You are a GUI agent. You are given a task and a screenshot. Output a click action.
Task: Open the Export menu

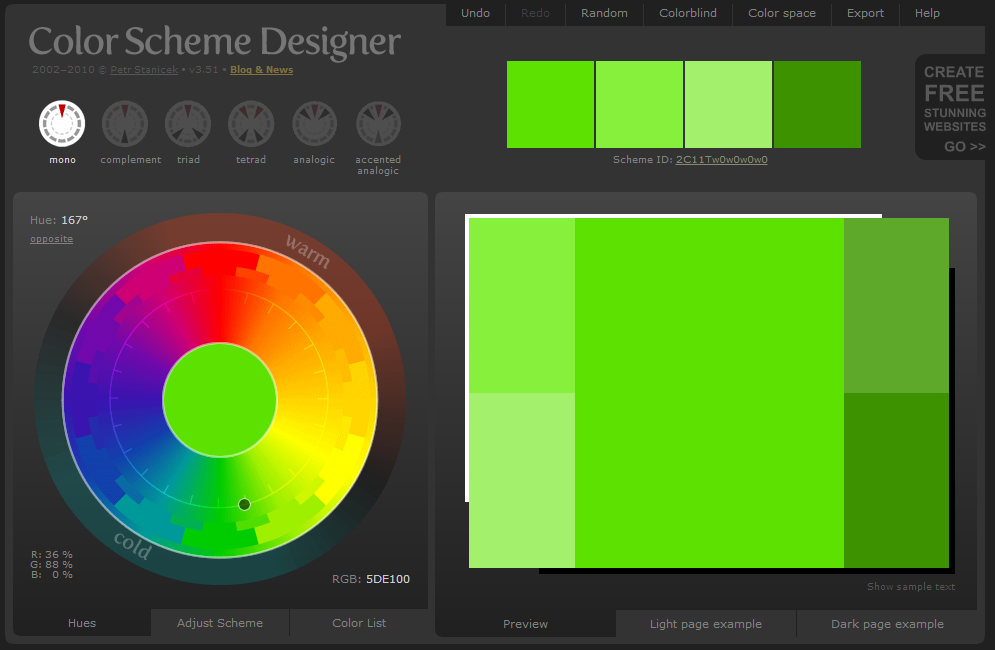pyautogui.click(x=864, y=13)
